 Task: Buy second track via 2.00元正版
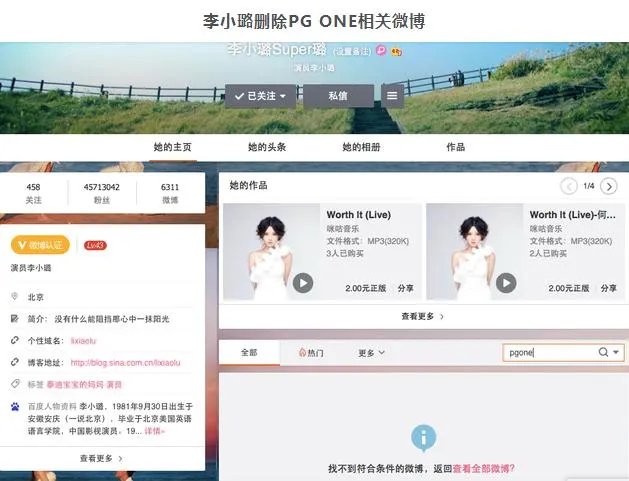click(x=568, y=288)
